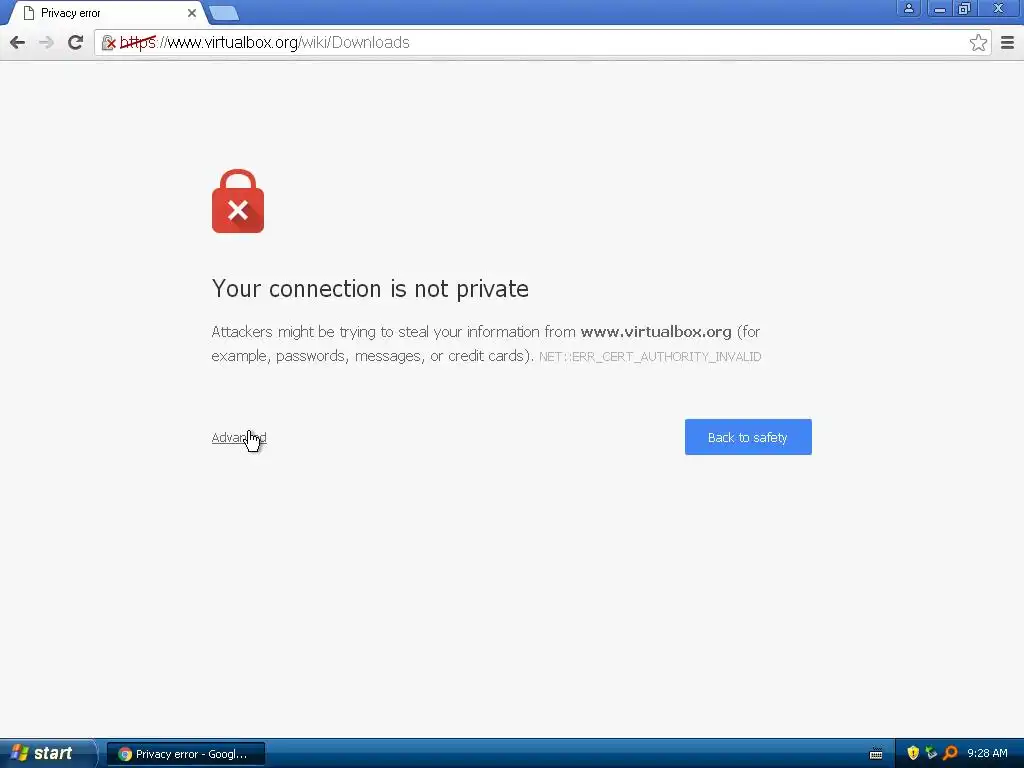This screenshot has width=1024, height=768.
Task: Open a new tab button
Action: click(223, 13)
